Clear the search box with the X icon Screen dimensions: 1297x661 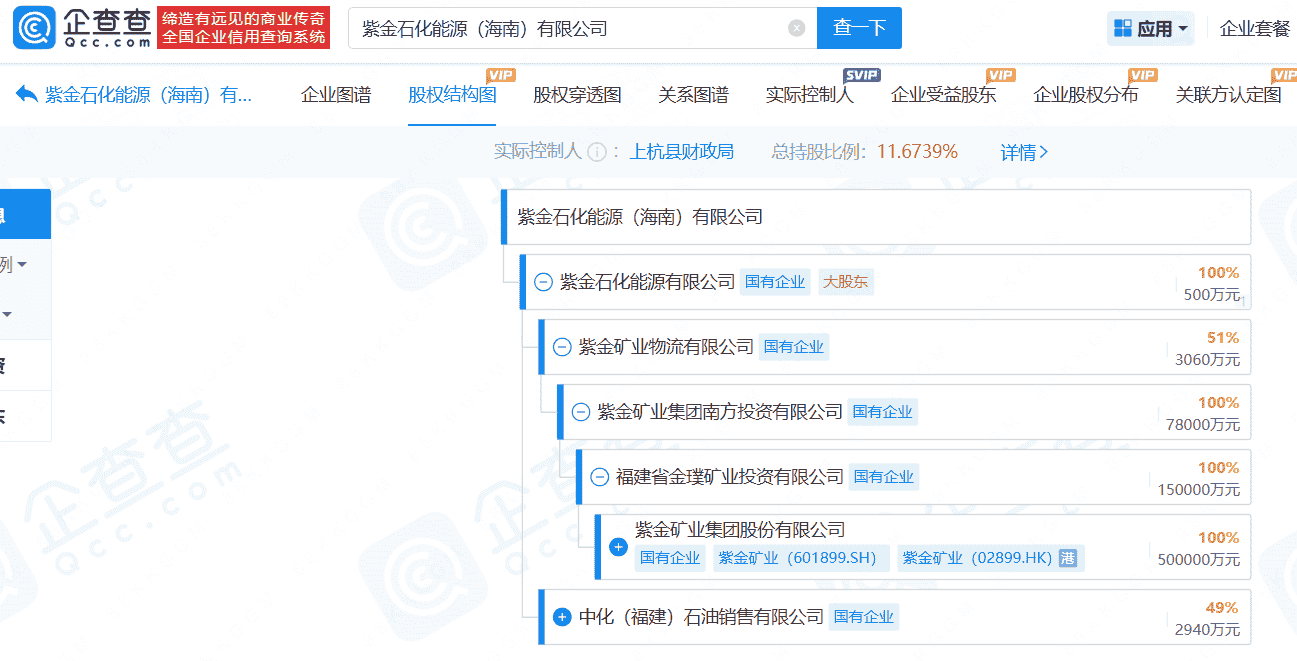796,28
